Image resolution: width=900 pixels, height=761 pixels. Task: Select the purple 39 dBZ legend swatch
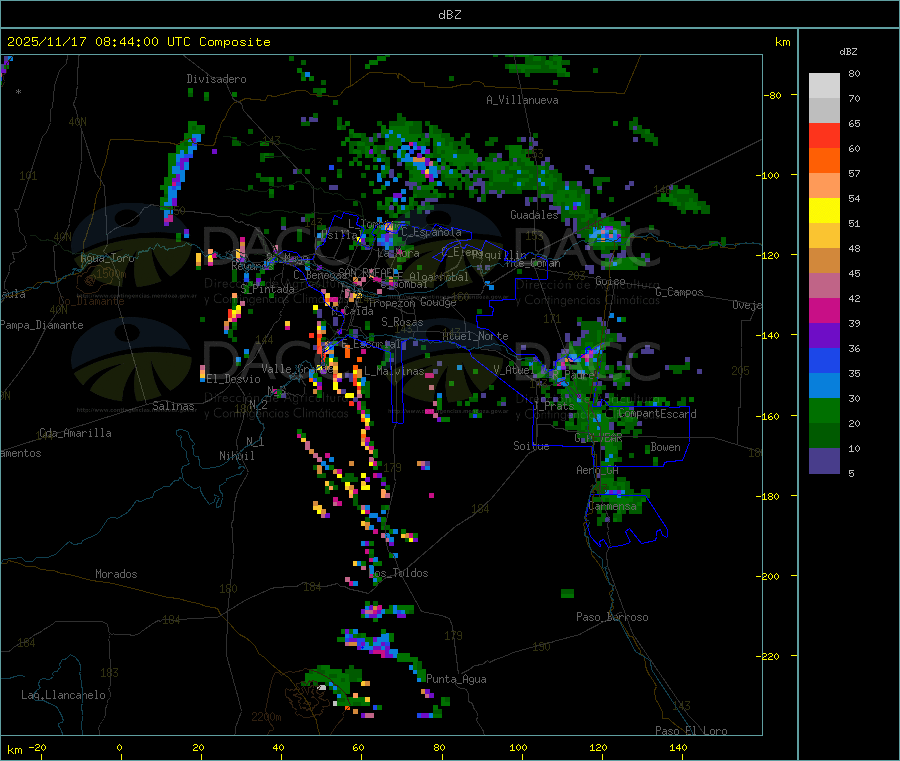click(x=824, y=336)
